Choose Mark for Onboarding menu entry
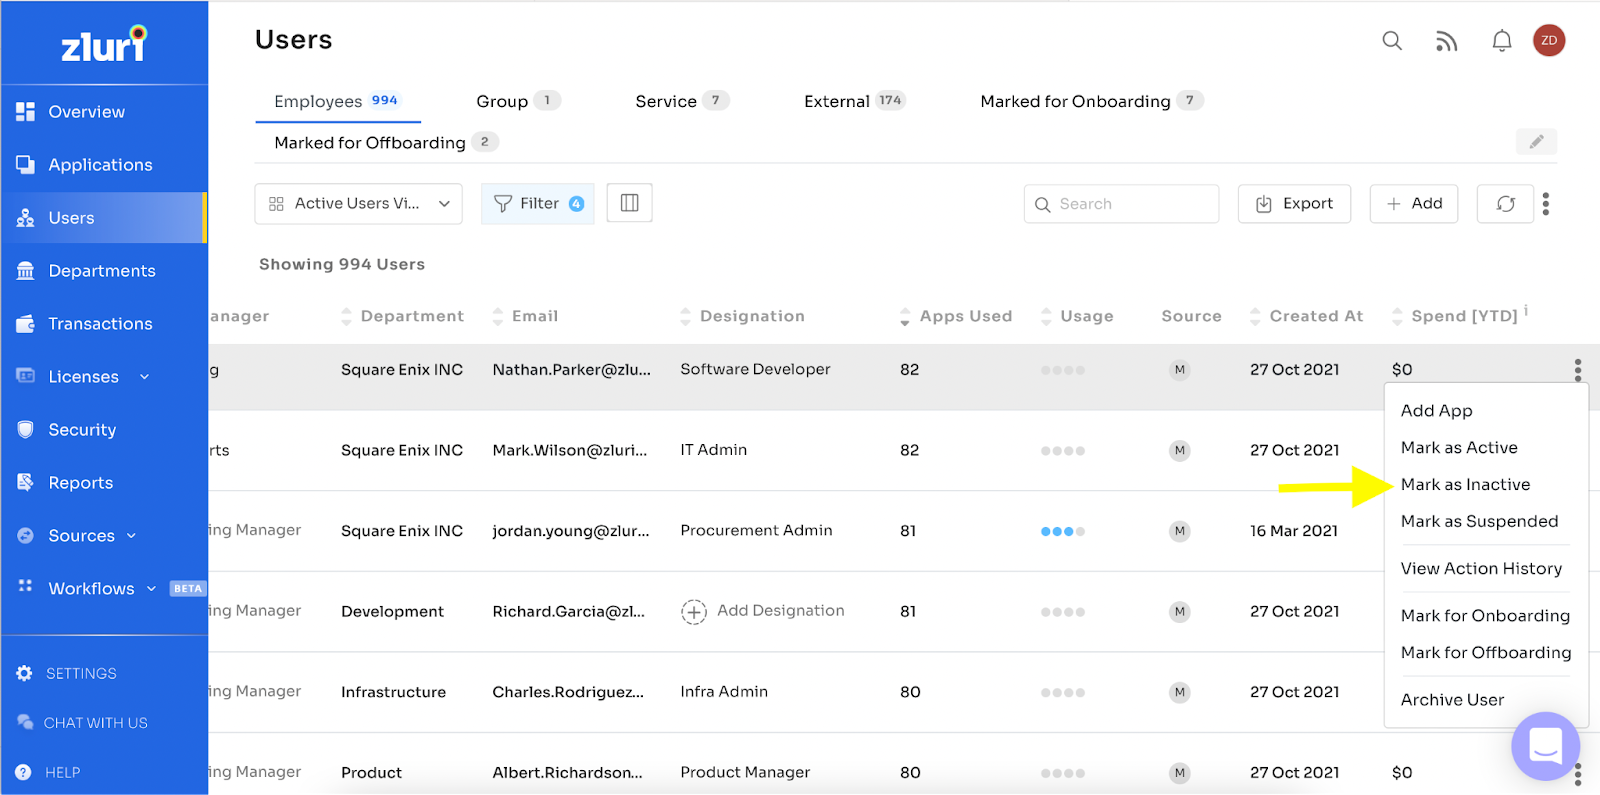Viewport: 1600px width, 795px height. 1486,616
